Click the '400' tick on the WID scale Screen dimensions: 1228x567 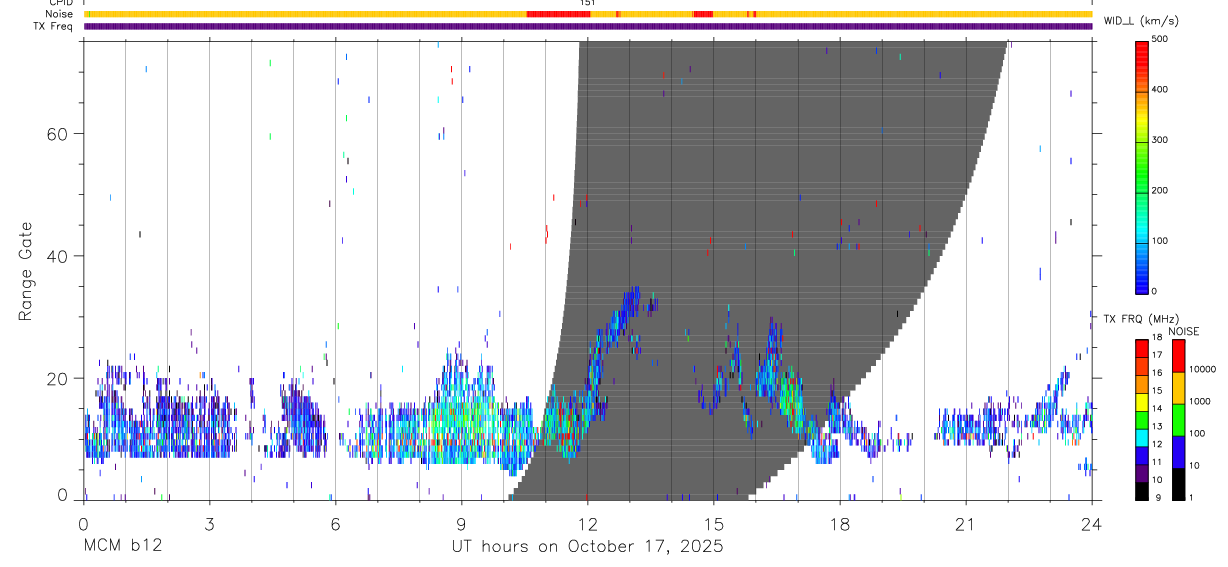coord(1160,89)
